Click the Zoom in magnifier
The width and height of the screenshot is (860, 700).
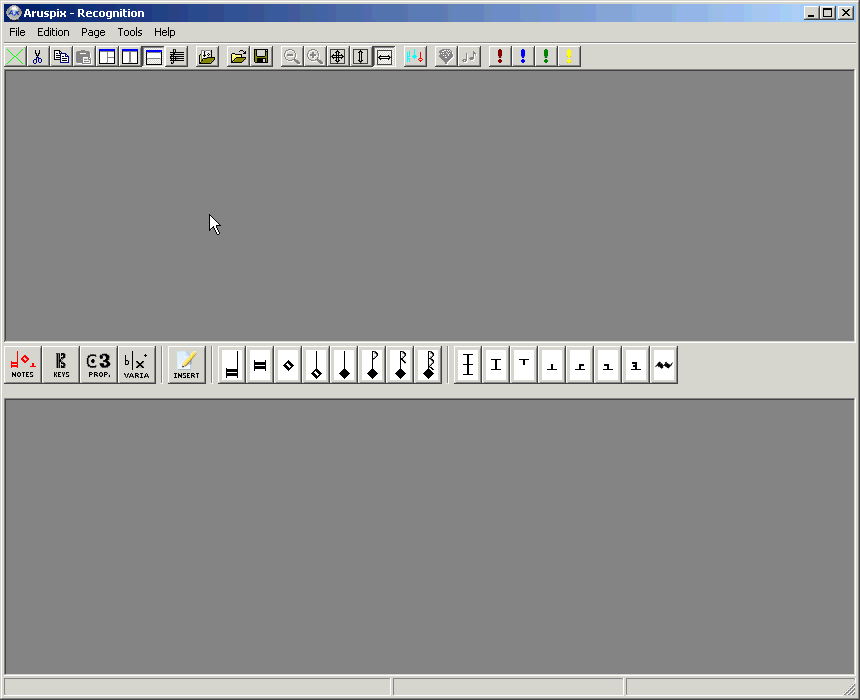click(x=314, y=57)
